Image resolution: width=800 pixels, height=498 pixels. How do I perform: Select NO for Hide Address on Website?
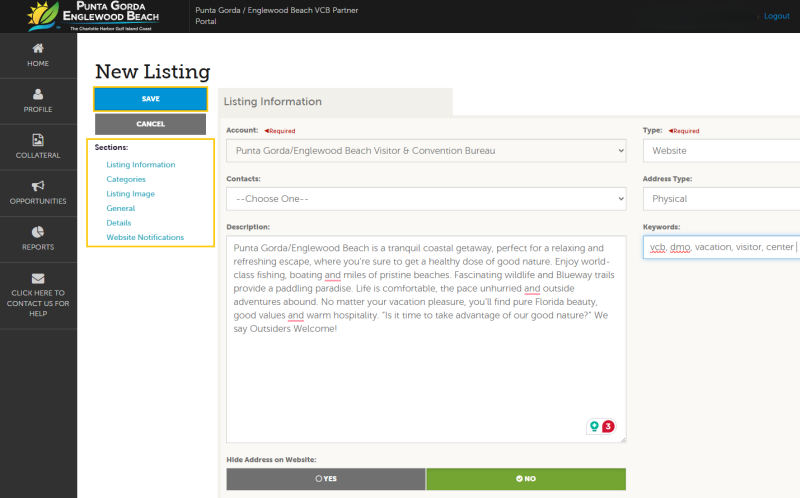pos(526,479)
